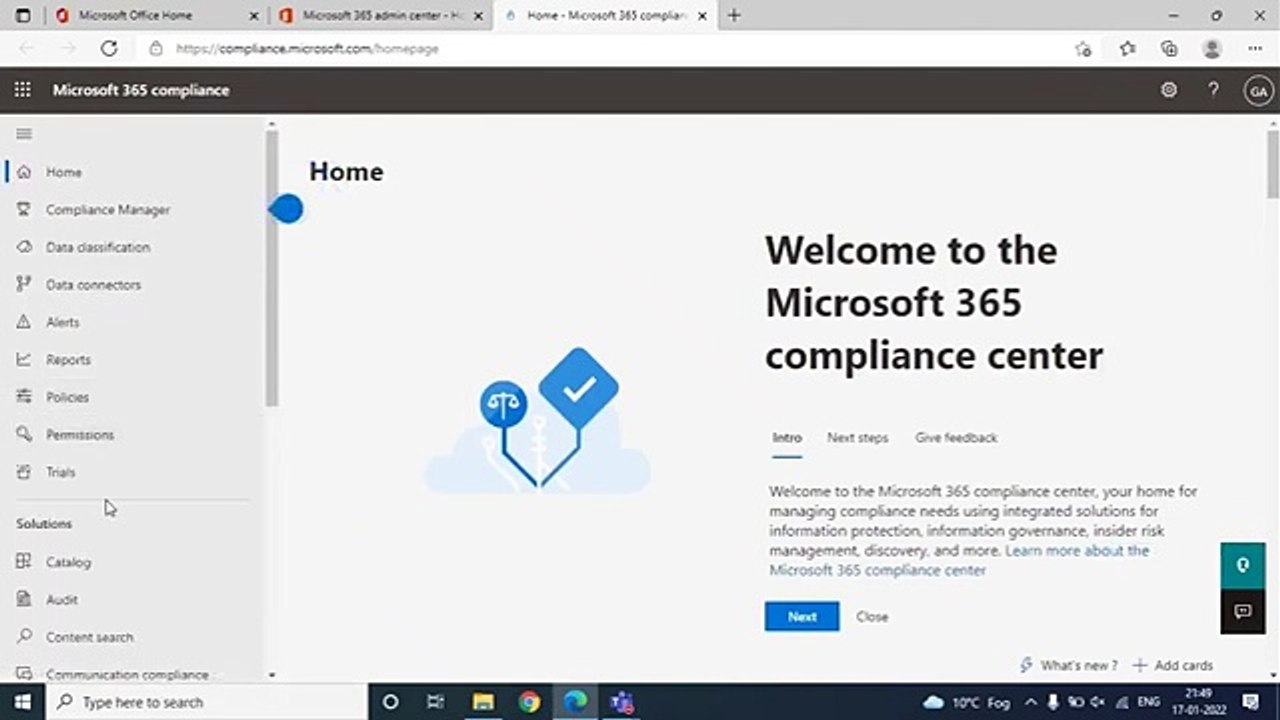
Task: Click the Compliance Manager trophy icon
Action: (x=24, y=210)
